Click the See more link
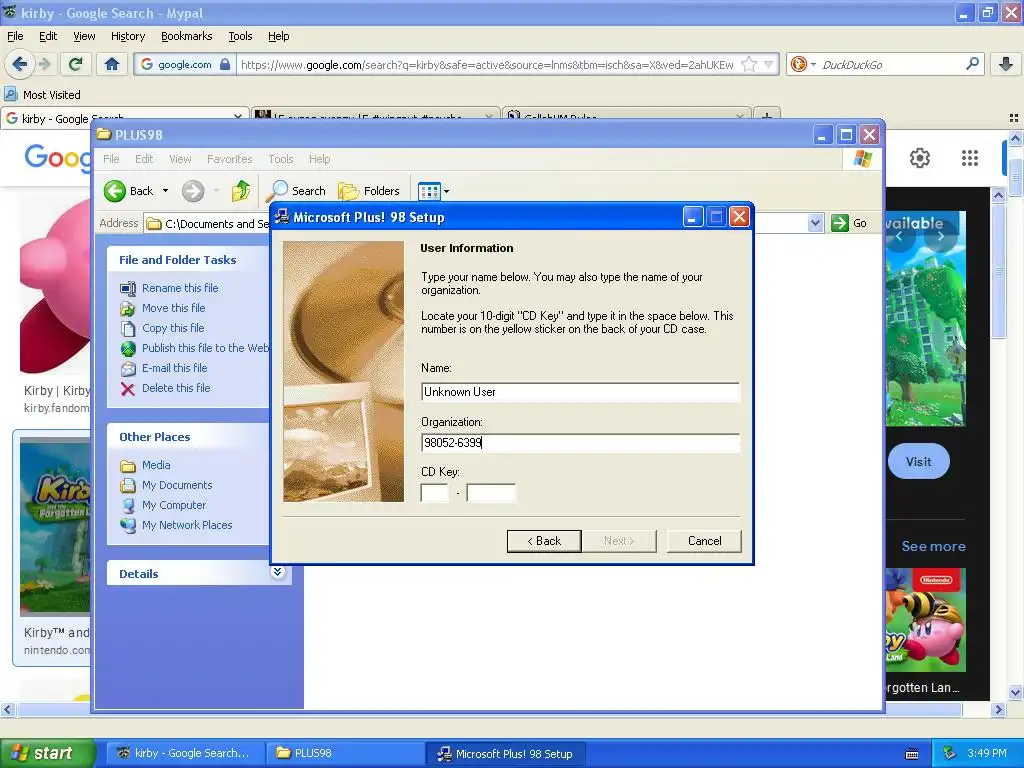Viewport: 1024px width, 768px height. pyautogui.click(x=933, y=546)
